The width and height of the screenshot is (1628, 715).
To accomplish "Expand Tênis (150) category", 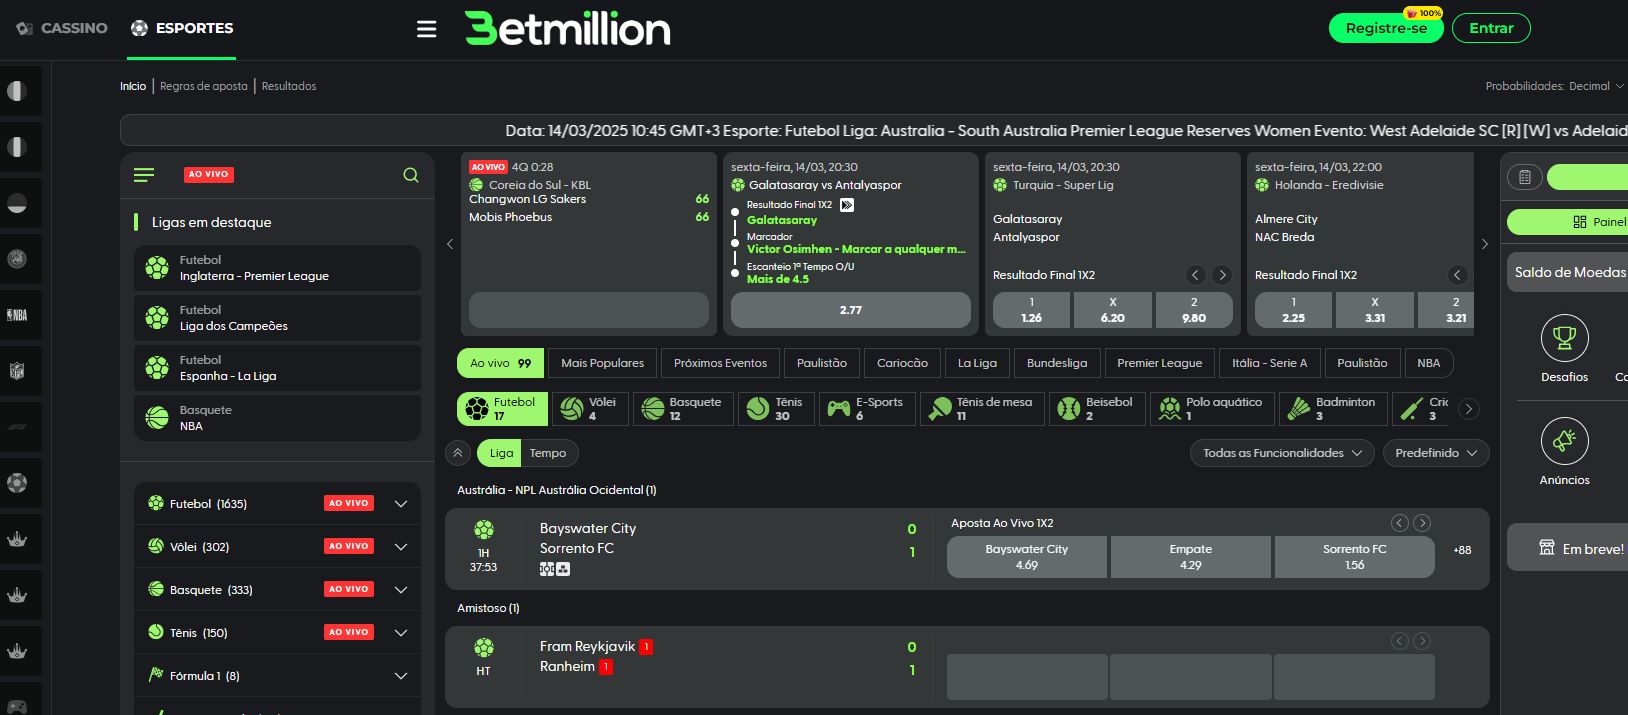I will coord(401,633).
